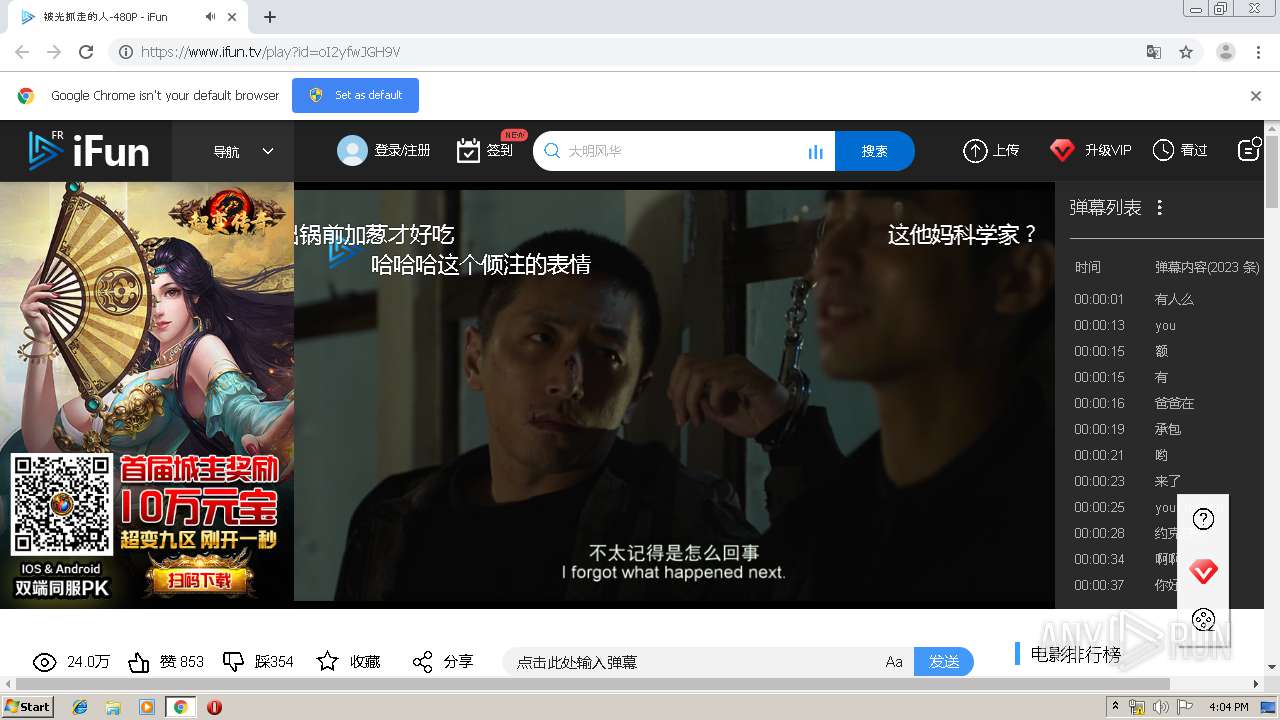Image resolution: width=1280 pixels, height=720 pixels.
Task: Click the search box with 大明风华
Action: [x=684, y=151]
